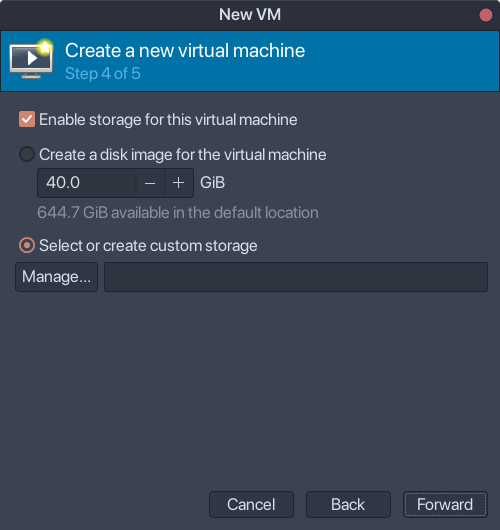The width and height of the screenshot is (500, 530).
Task: Close the New VM dialog with red button
Action: 485,15
